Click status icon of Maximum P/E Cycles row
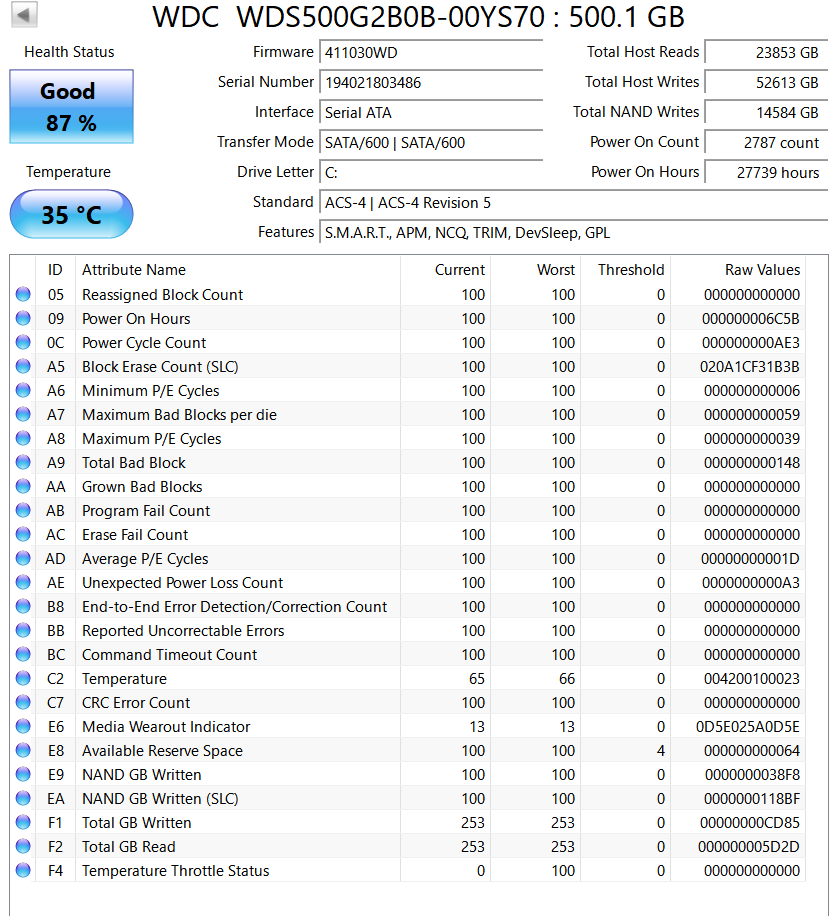 23,438
